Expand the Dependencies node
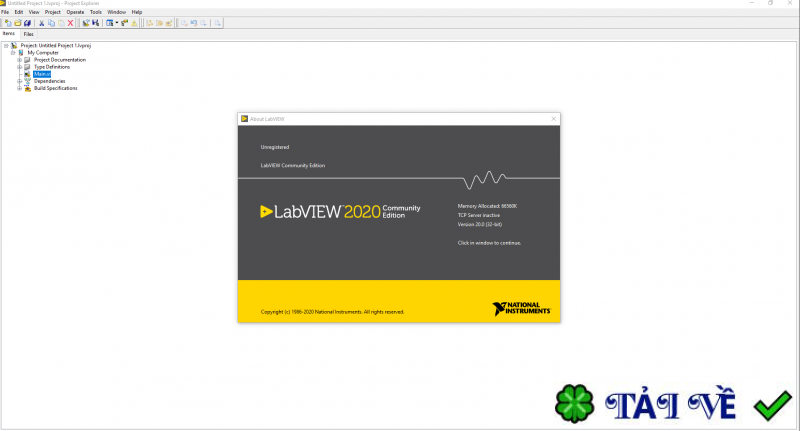The image size is (800, 431). tap(20, 81)
